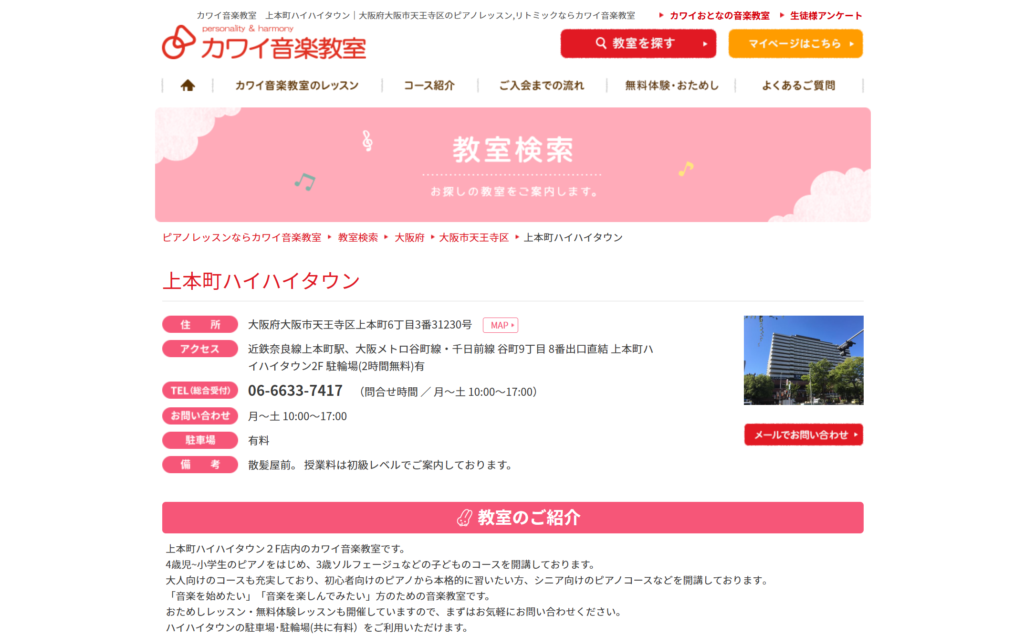Click the TEL(総合受付) label badge
Viewport: 1024px width, 637px height.
200,391
